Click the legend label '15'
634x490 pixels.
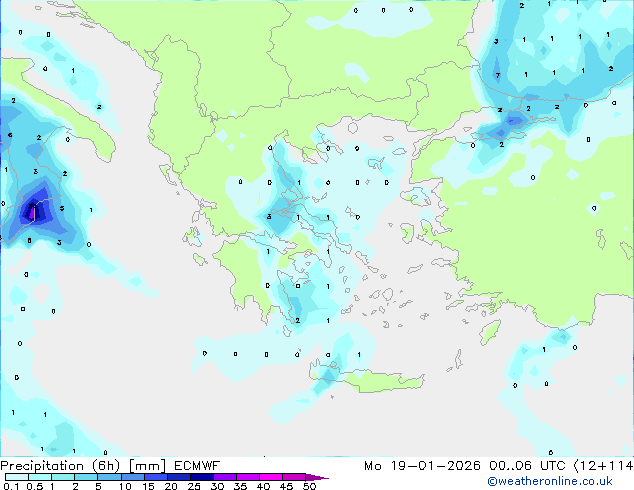[148, 486]
